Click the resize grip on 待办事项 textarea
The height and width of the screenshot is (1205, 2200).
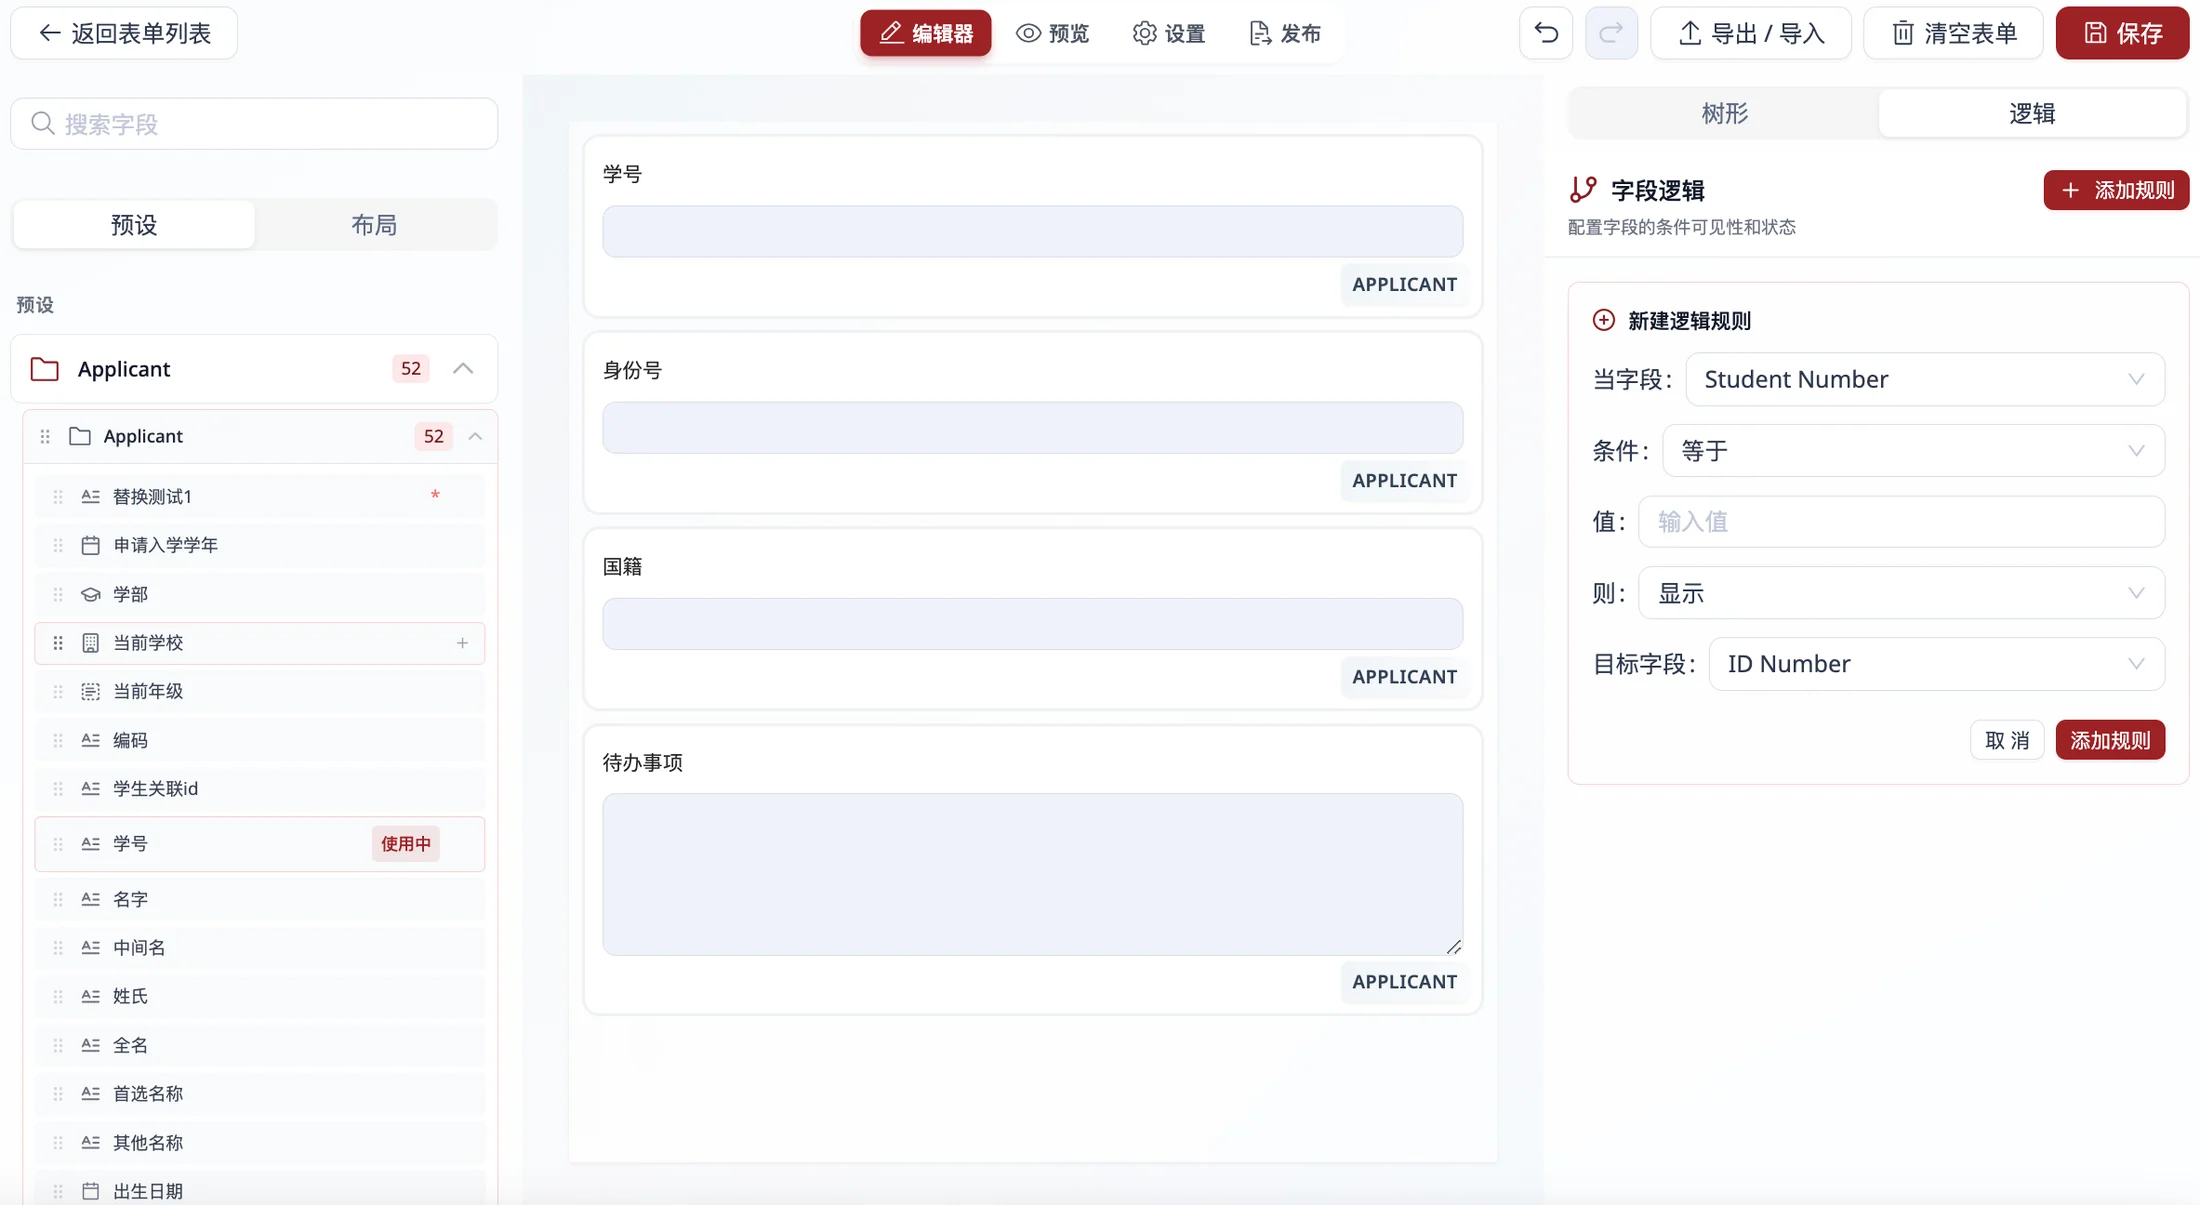tap(1454, 946)
